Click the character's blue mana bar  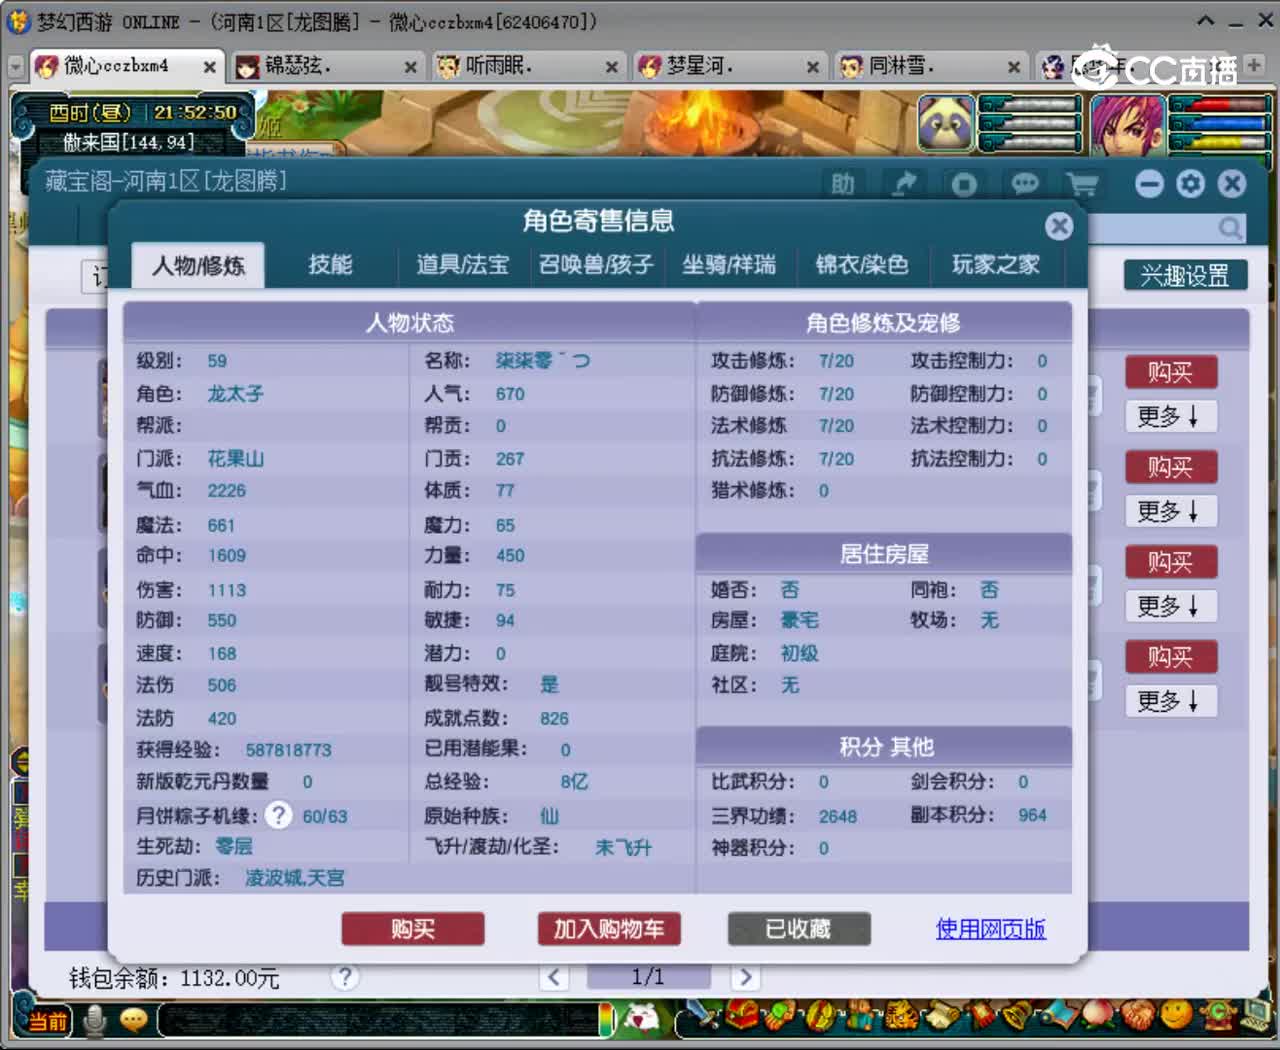pyautogui.click(x=1218, y=125)
